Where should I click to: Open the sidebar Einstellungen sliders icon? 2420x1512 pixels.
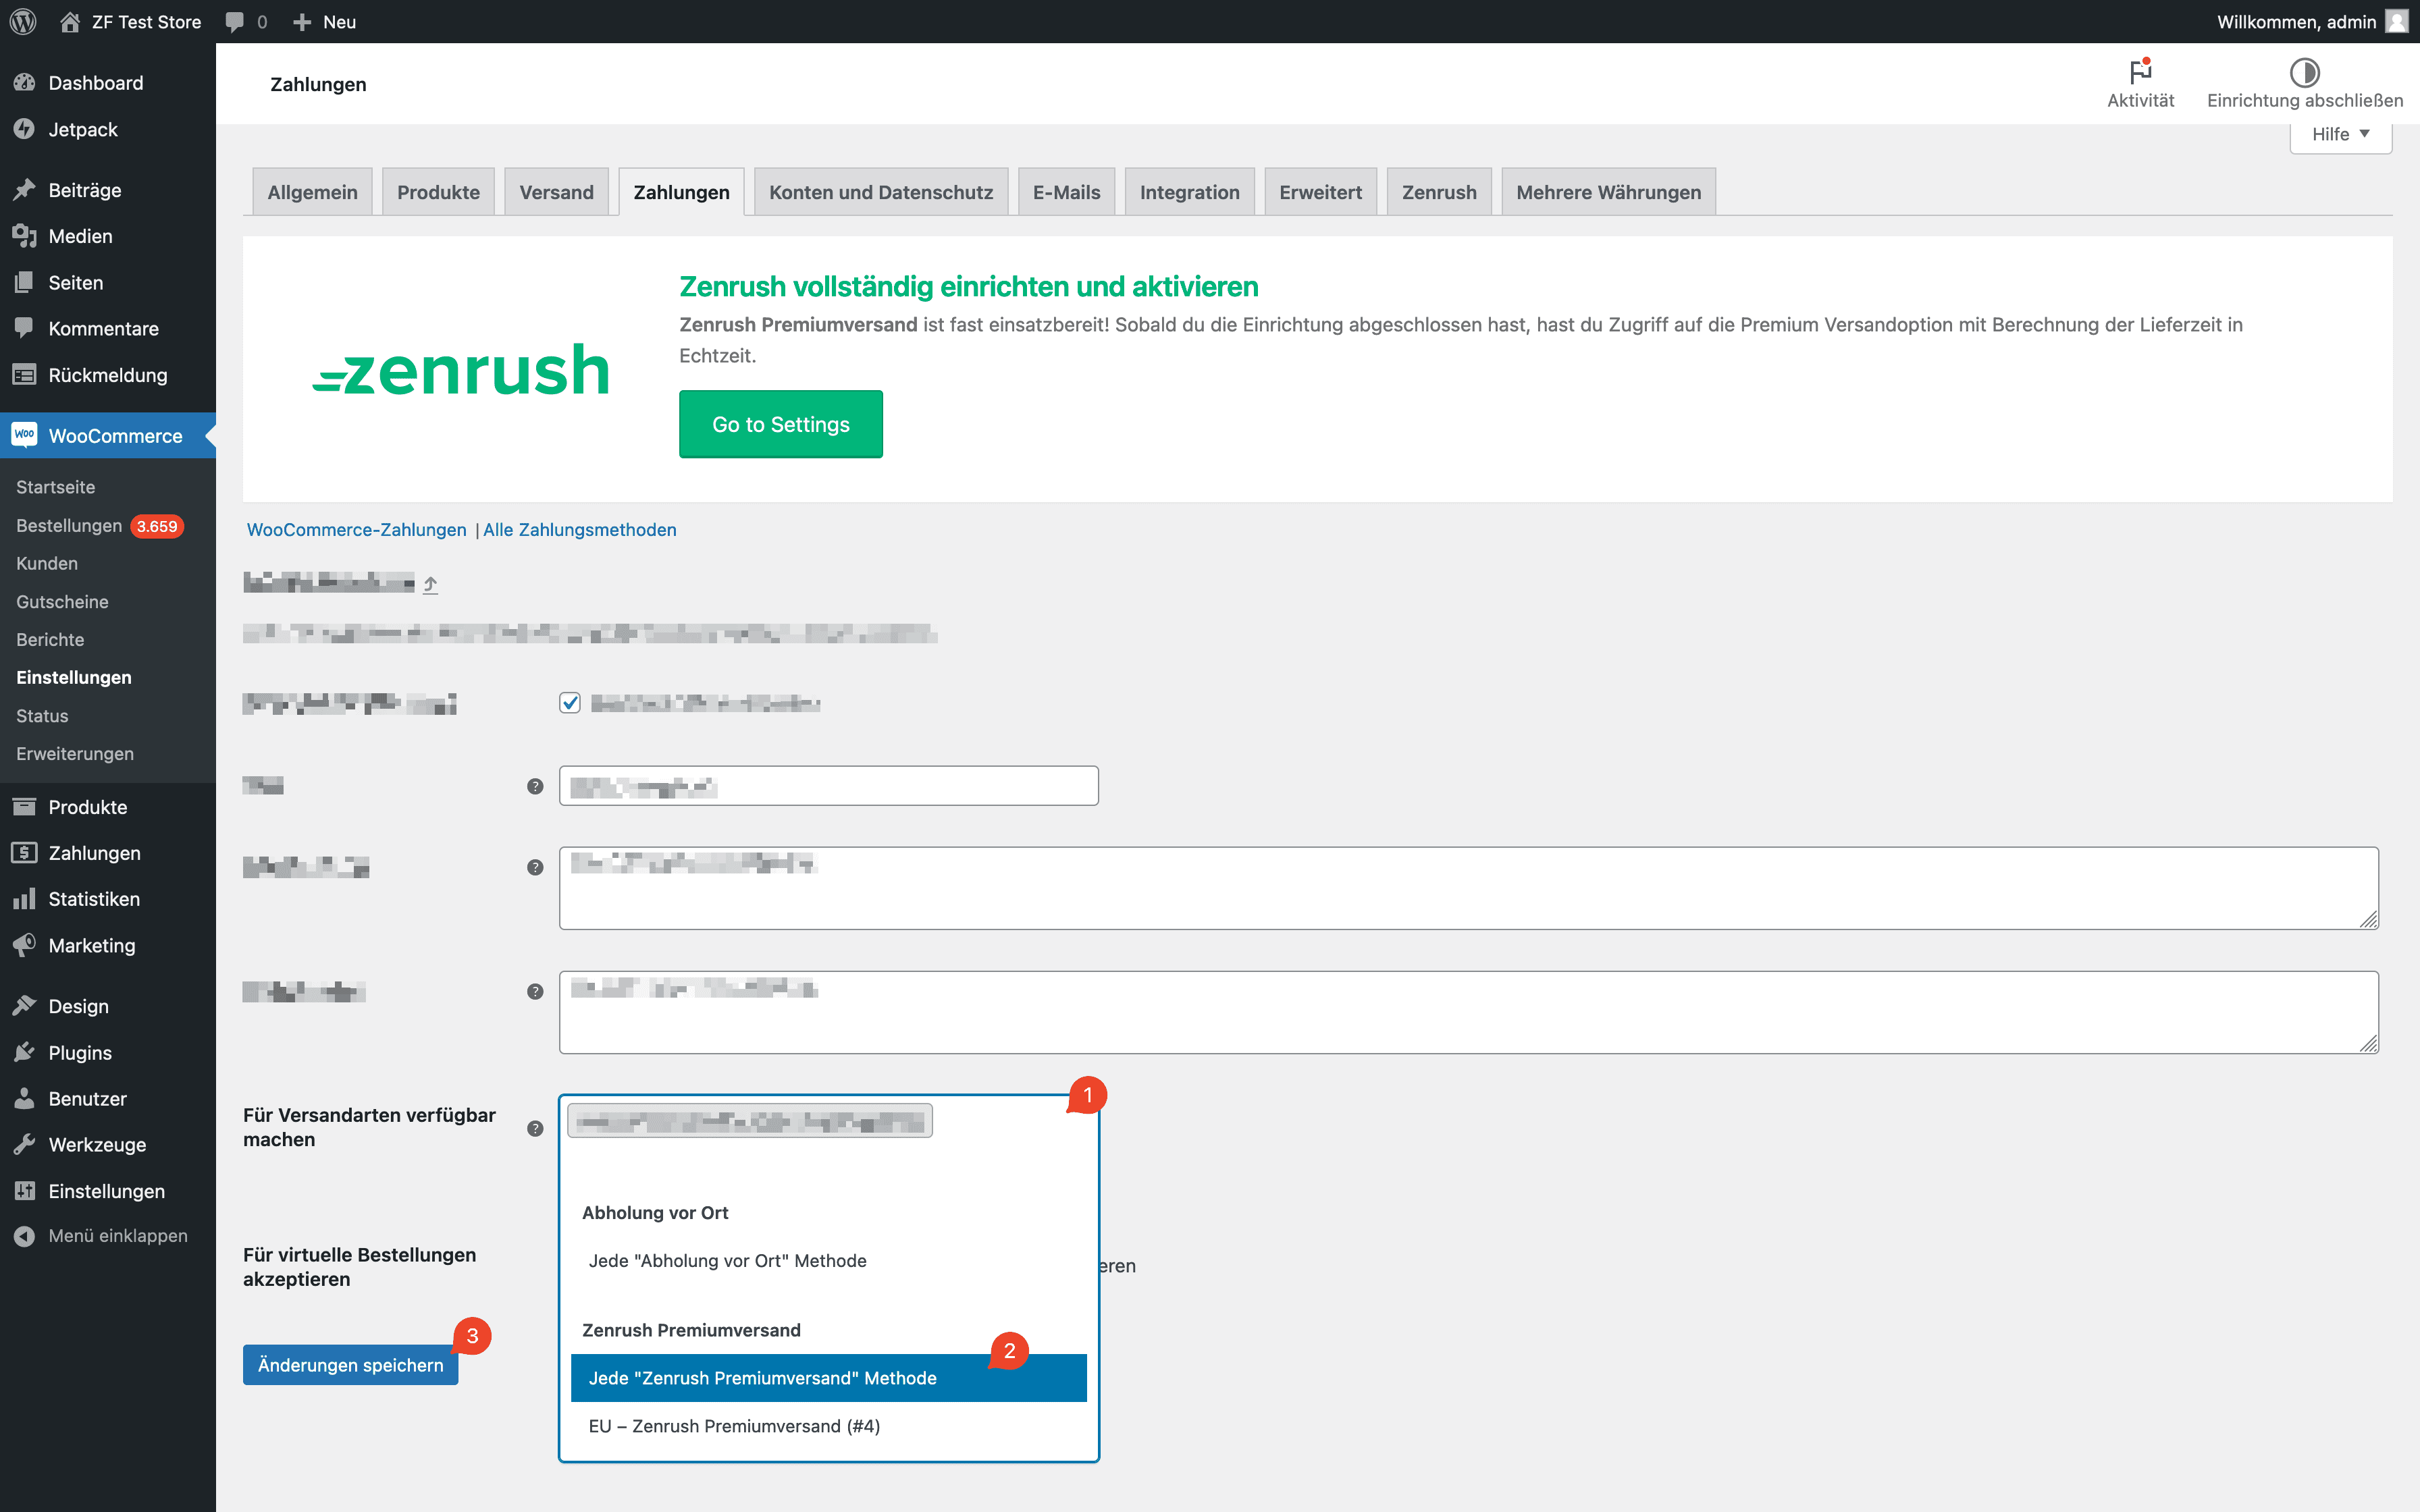25,1191
